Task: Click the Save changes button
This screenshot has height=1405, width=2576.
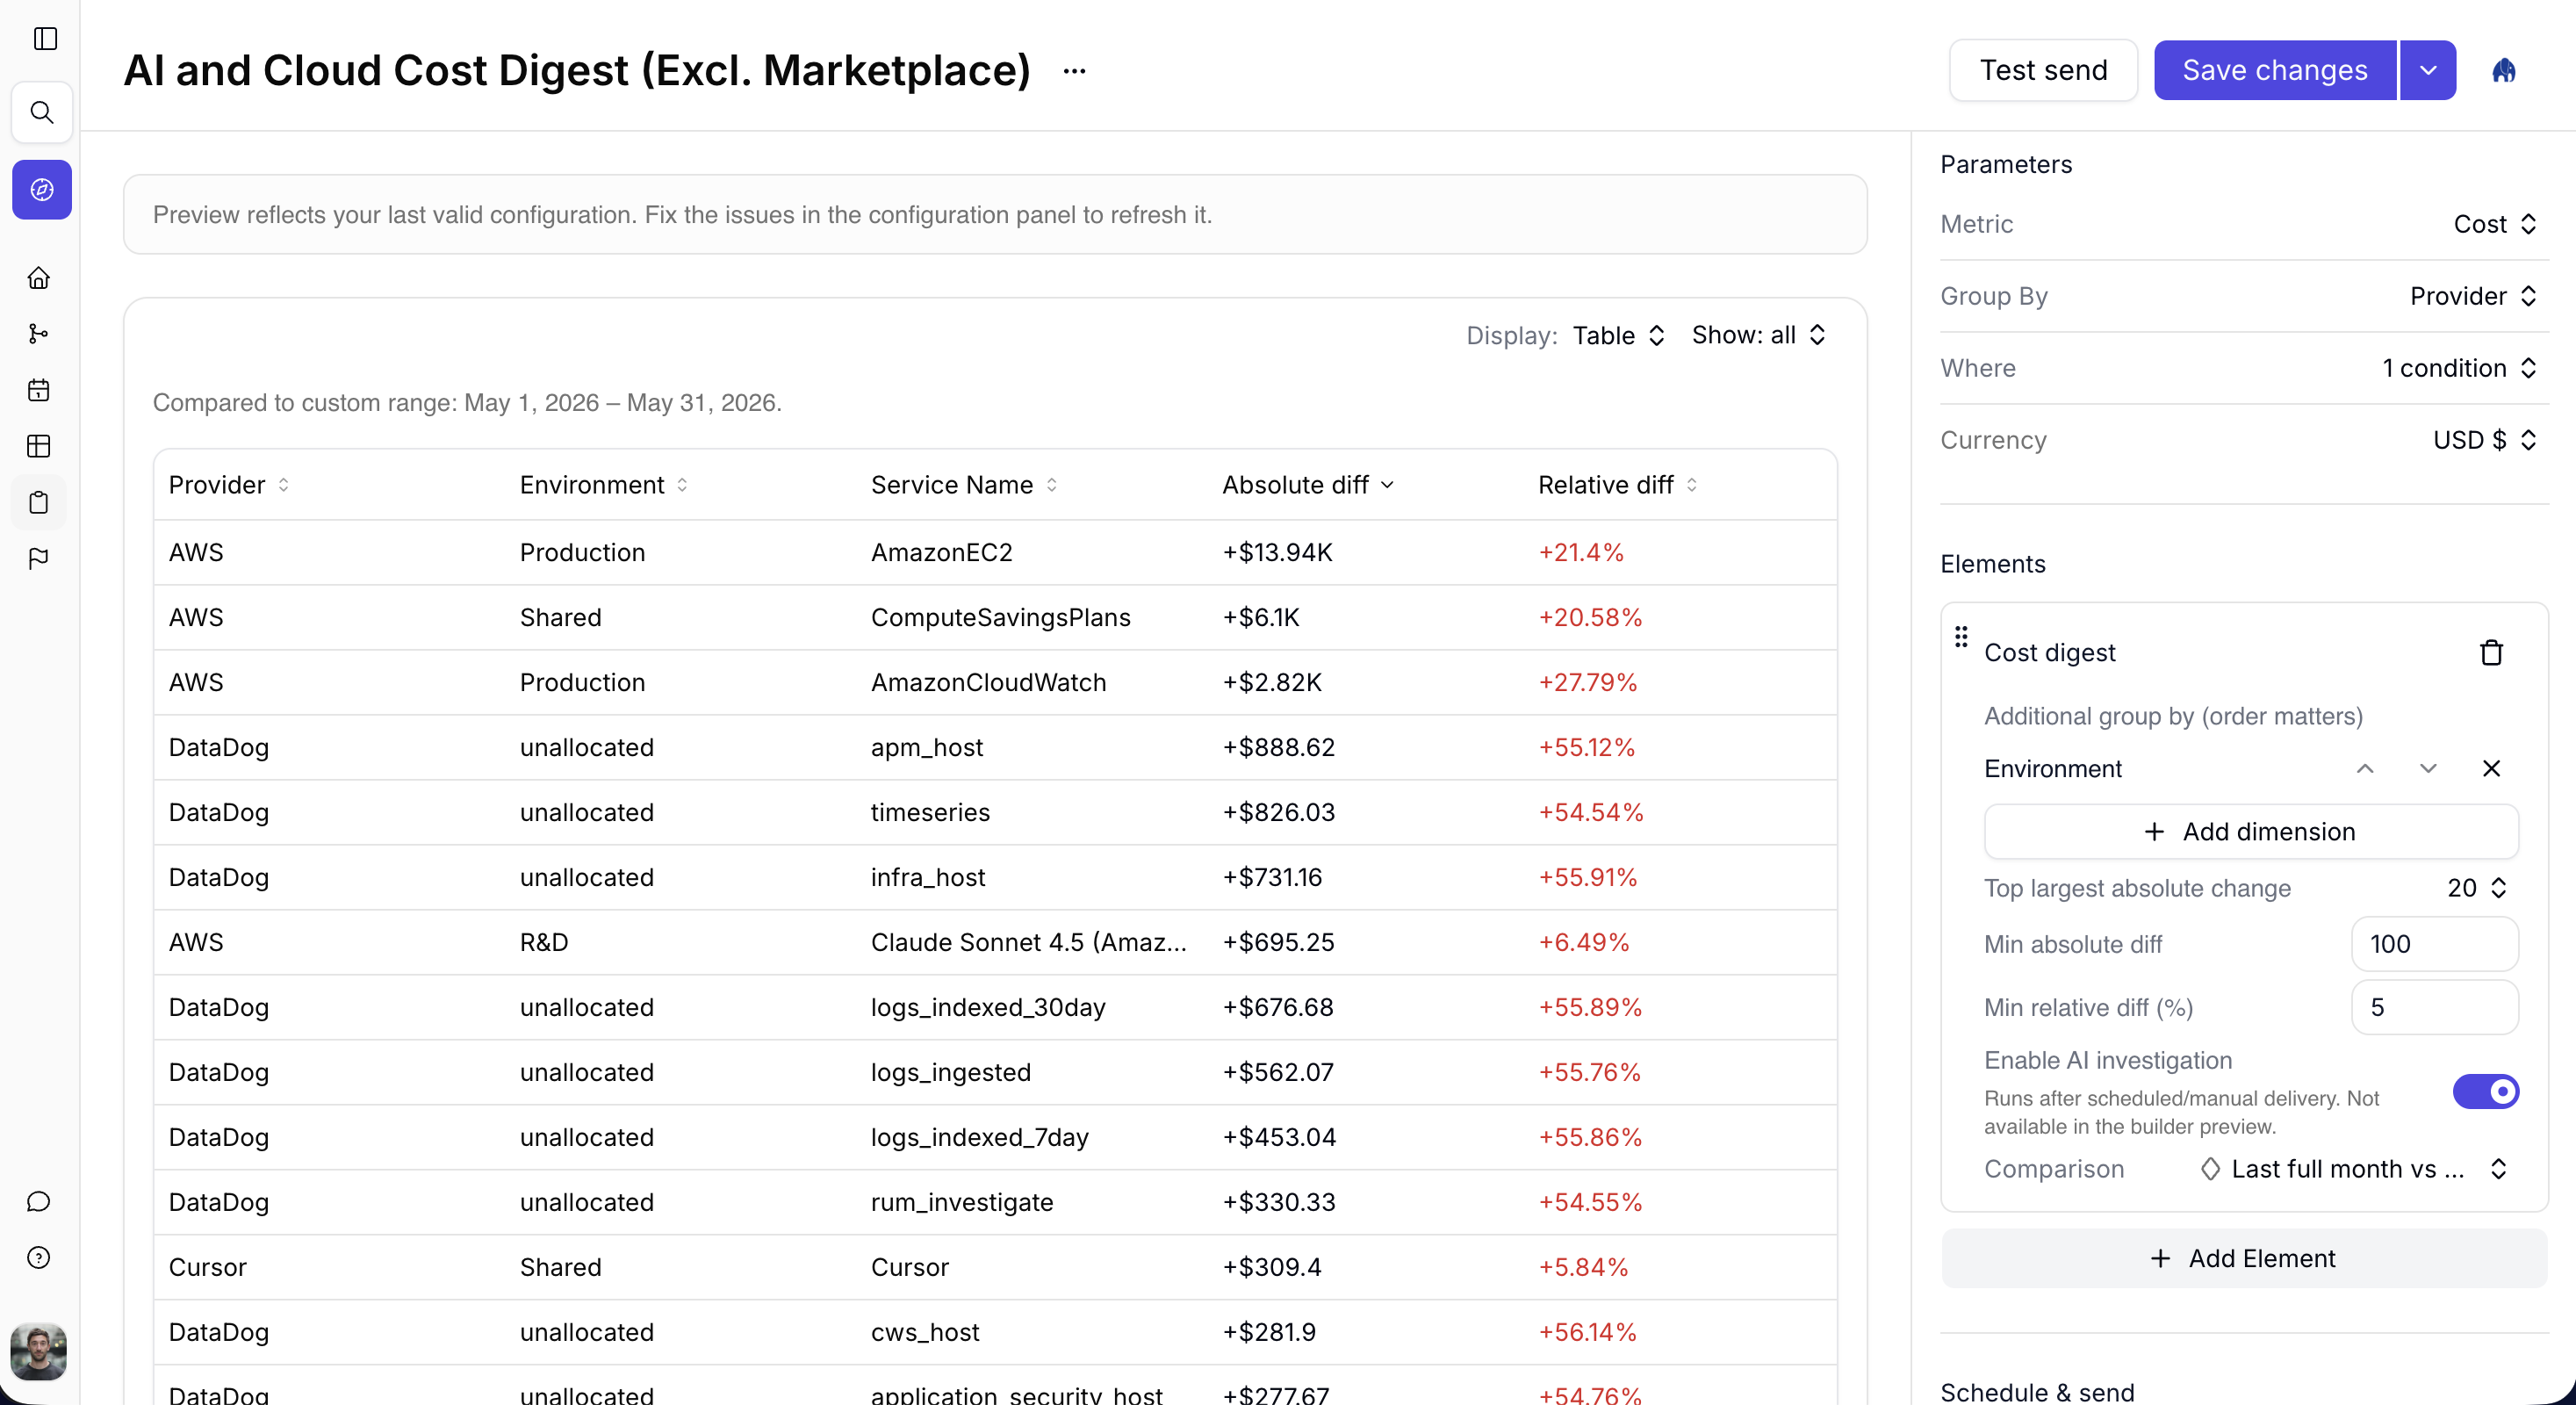Action: [x=2274, y=70]
